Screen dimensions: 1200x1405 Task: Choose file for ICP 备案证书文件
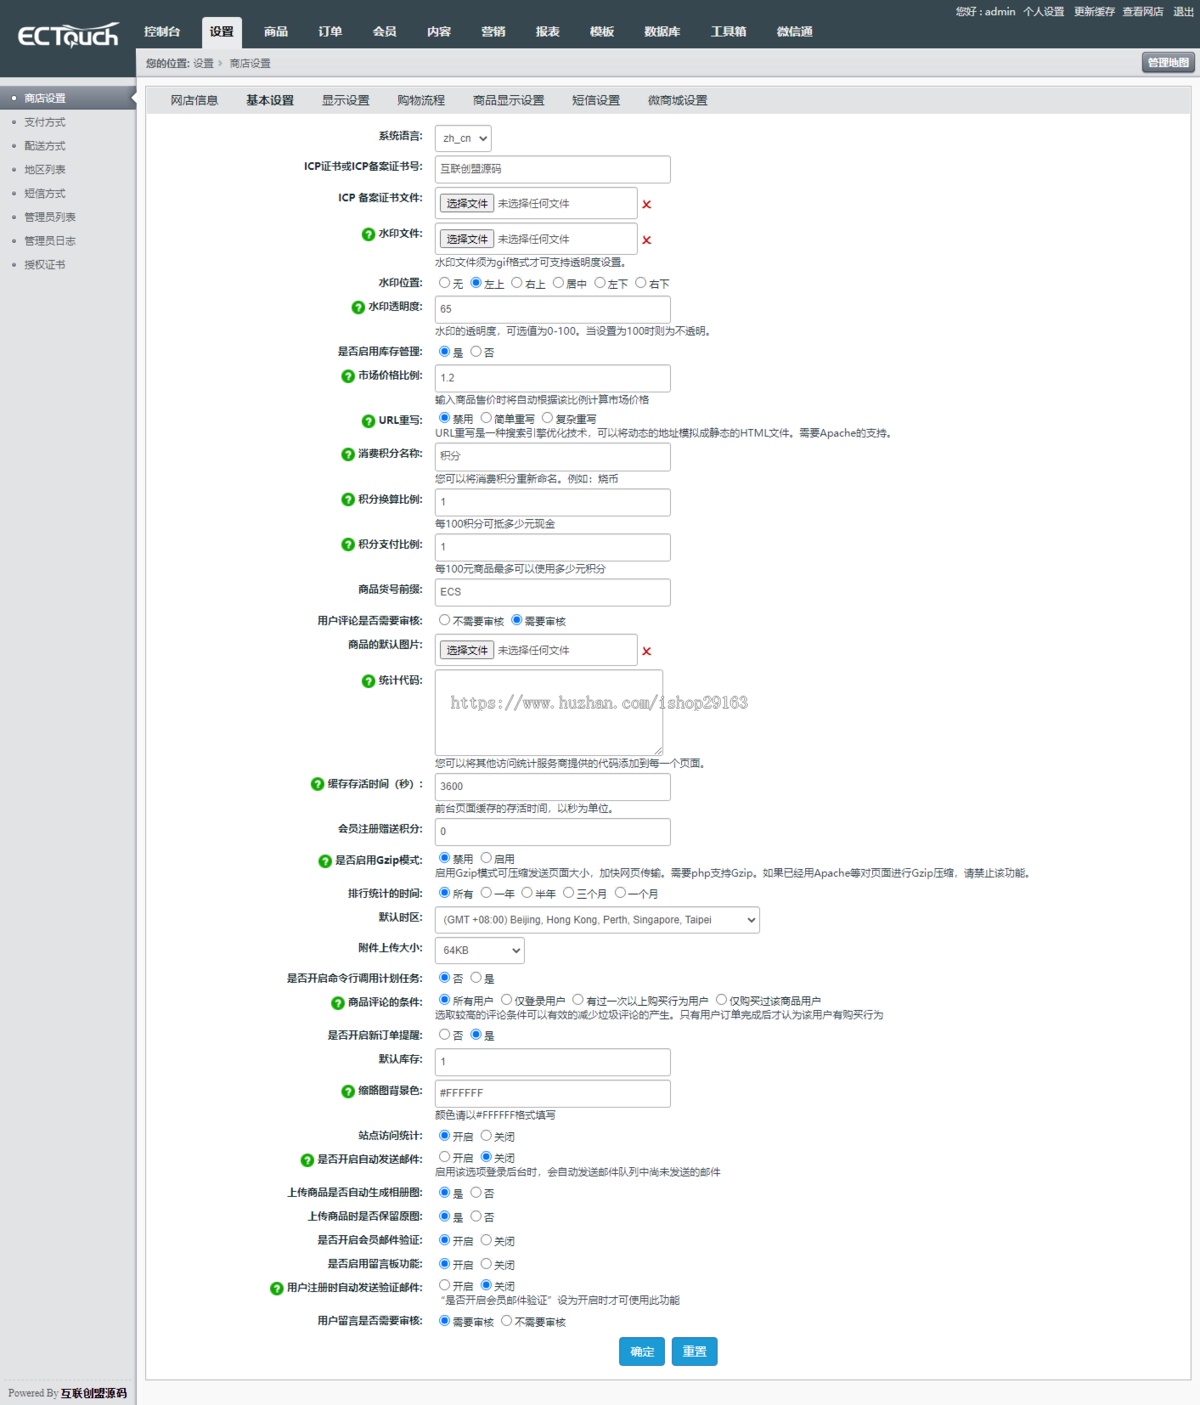point(467,204)
